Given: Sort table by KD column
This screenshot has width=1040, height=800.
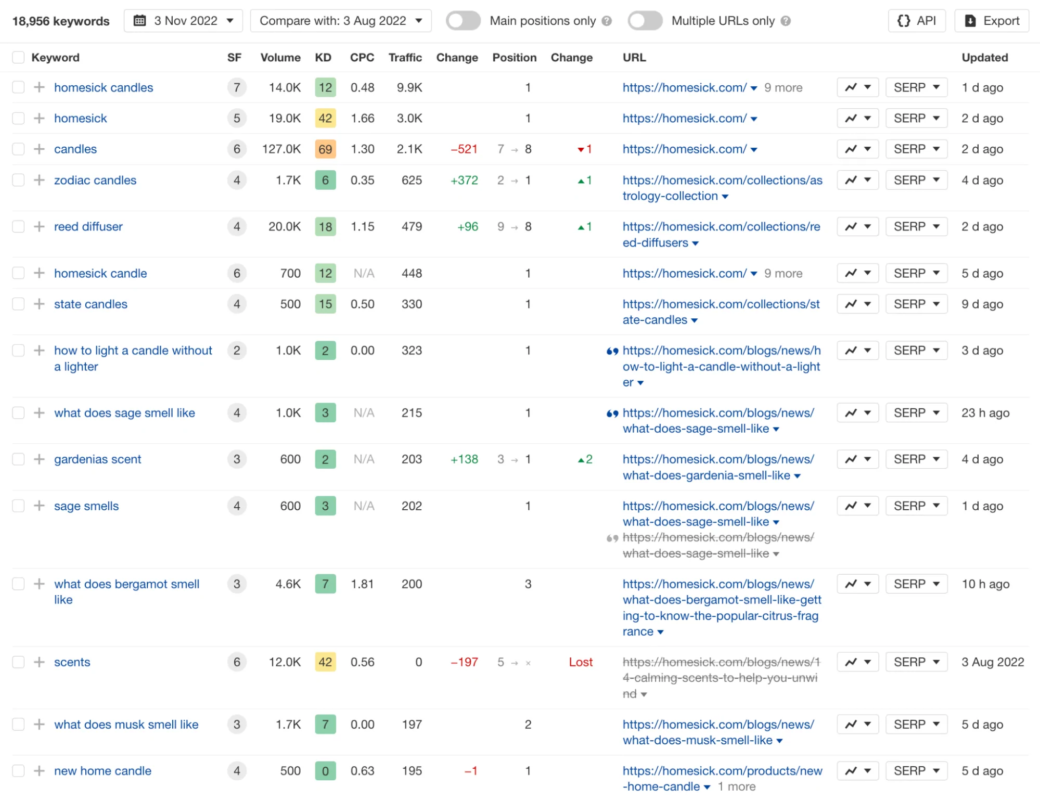Looking at the screenshot, I should [323, 58].
